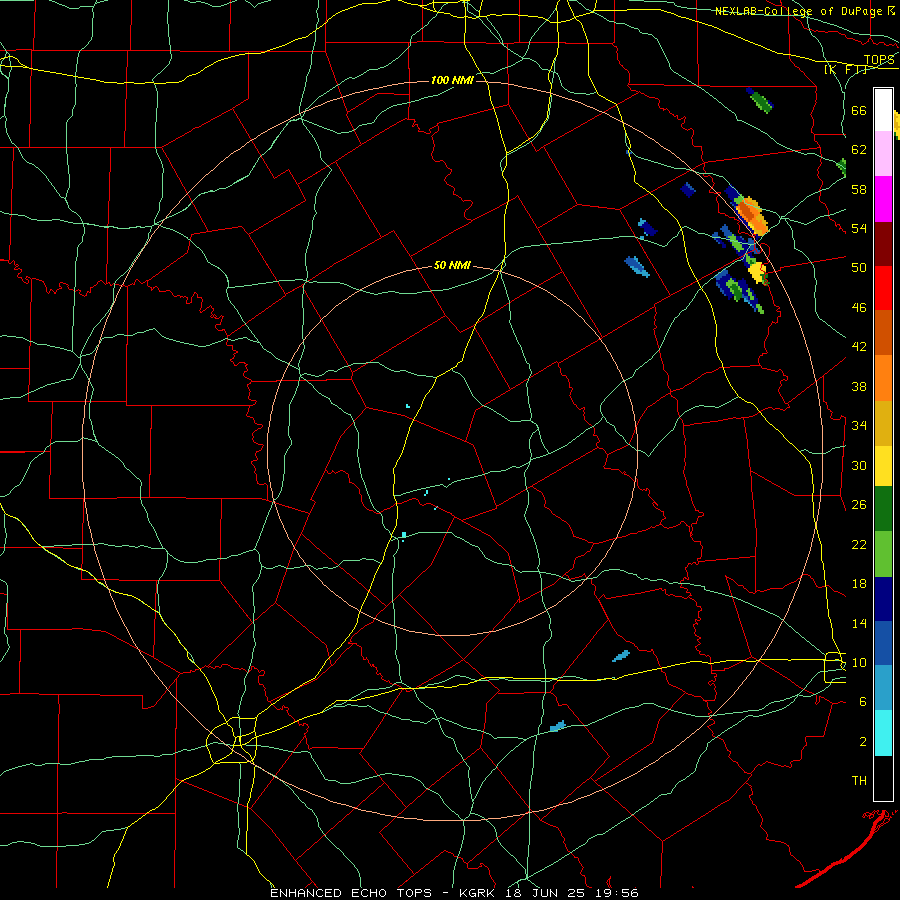The width and height of the screenshot is (900, 900).
Task: Click legend value '50'
Action: click(x=859, y=267)
